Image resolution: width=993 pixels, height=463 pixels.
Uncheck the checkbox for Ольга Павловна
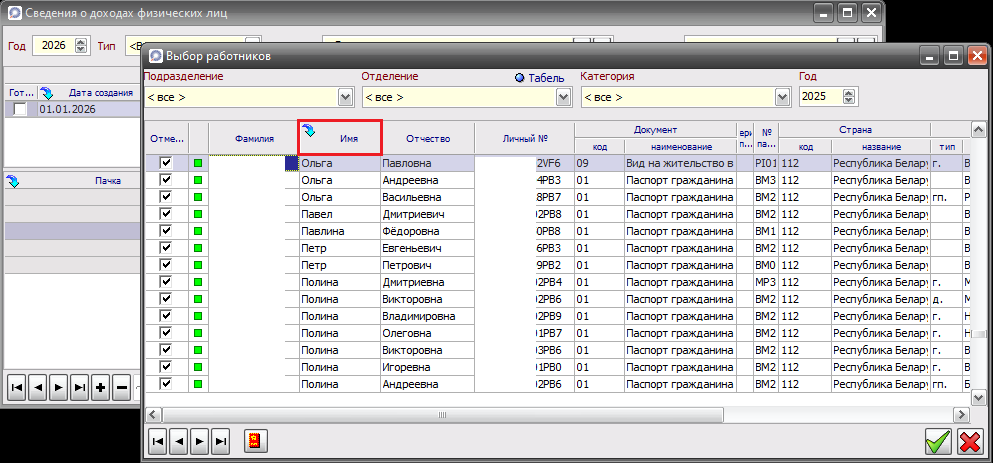coord(166,163)
